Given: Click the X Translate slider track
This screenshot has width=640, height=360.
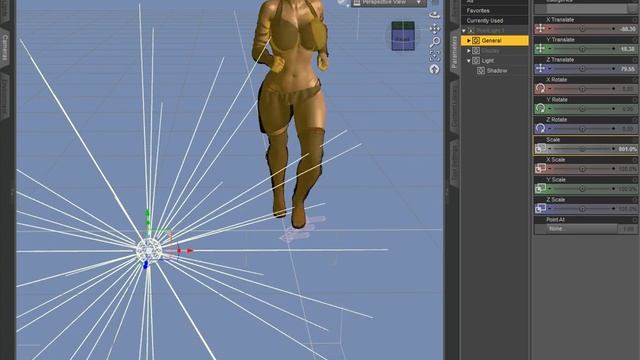Looking at the screenshot, I should (x=582, y=29).
